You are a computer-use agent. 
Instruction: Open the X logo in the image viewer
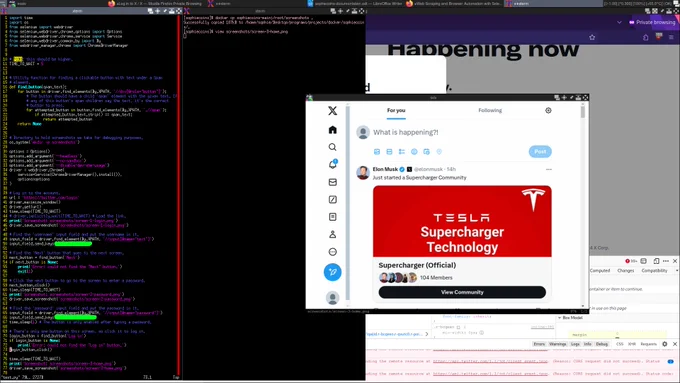coord(333,111)
